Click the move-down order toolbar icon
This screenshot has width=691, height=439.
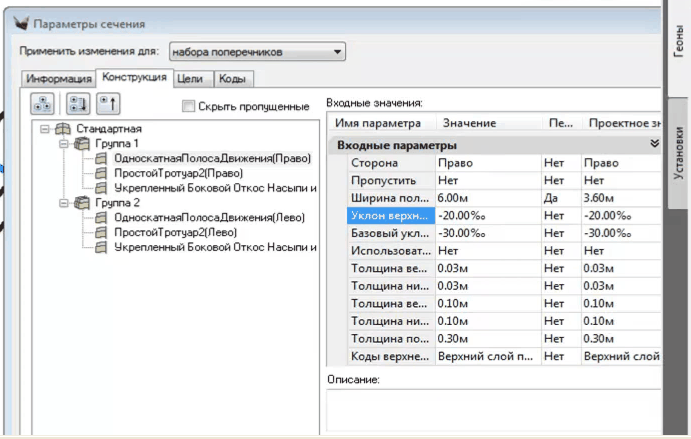pyautogui.click(x=77, y=103)
